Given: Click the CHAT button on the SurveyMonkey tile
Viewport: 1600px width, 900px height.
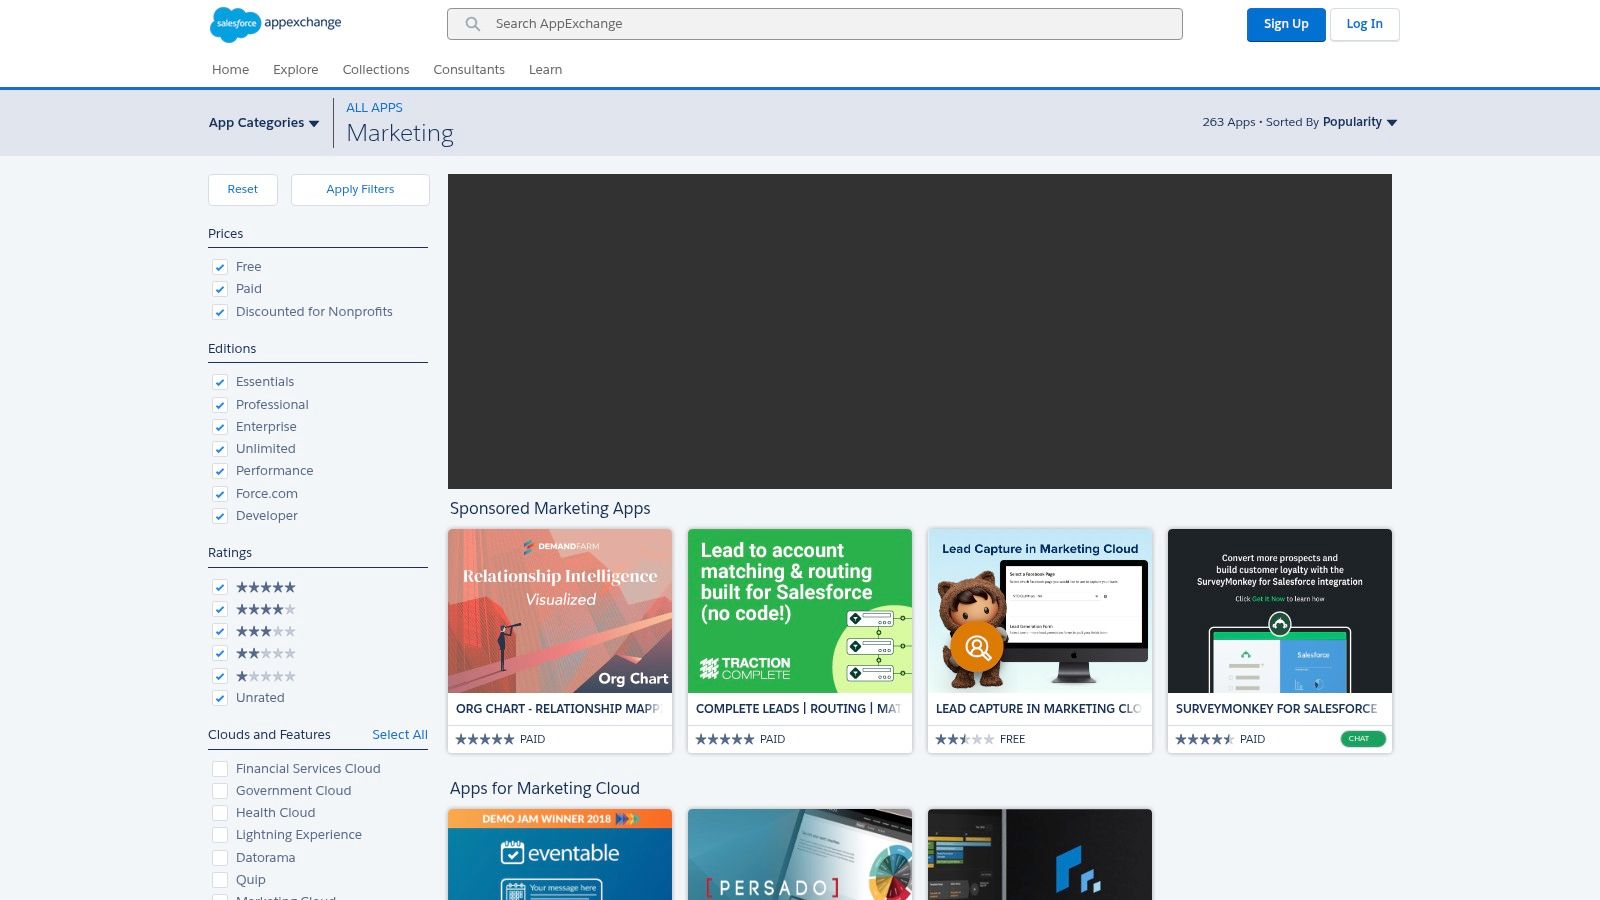Looking at the screenshot, I should pos(1361,738).
